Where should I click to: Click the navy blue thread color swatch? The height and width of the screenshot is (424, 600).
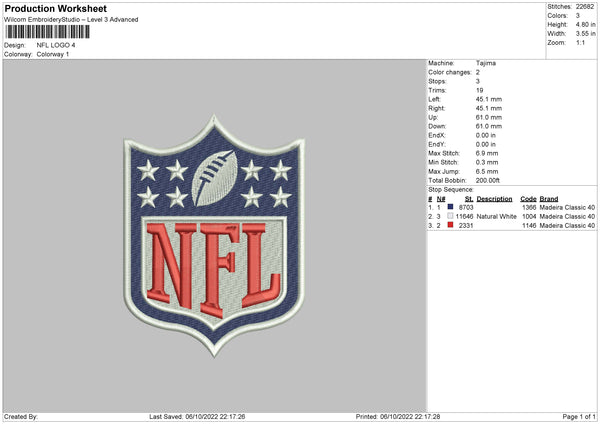(x=450, y=207)
